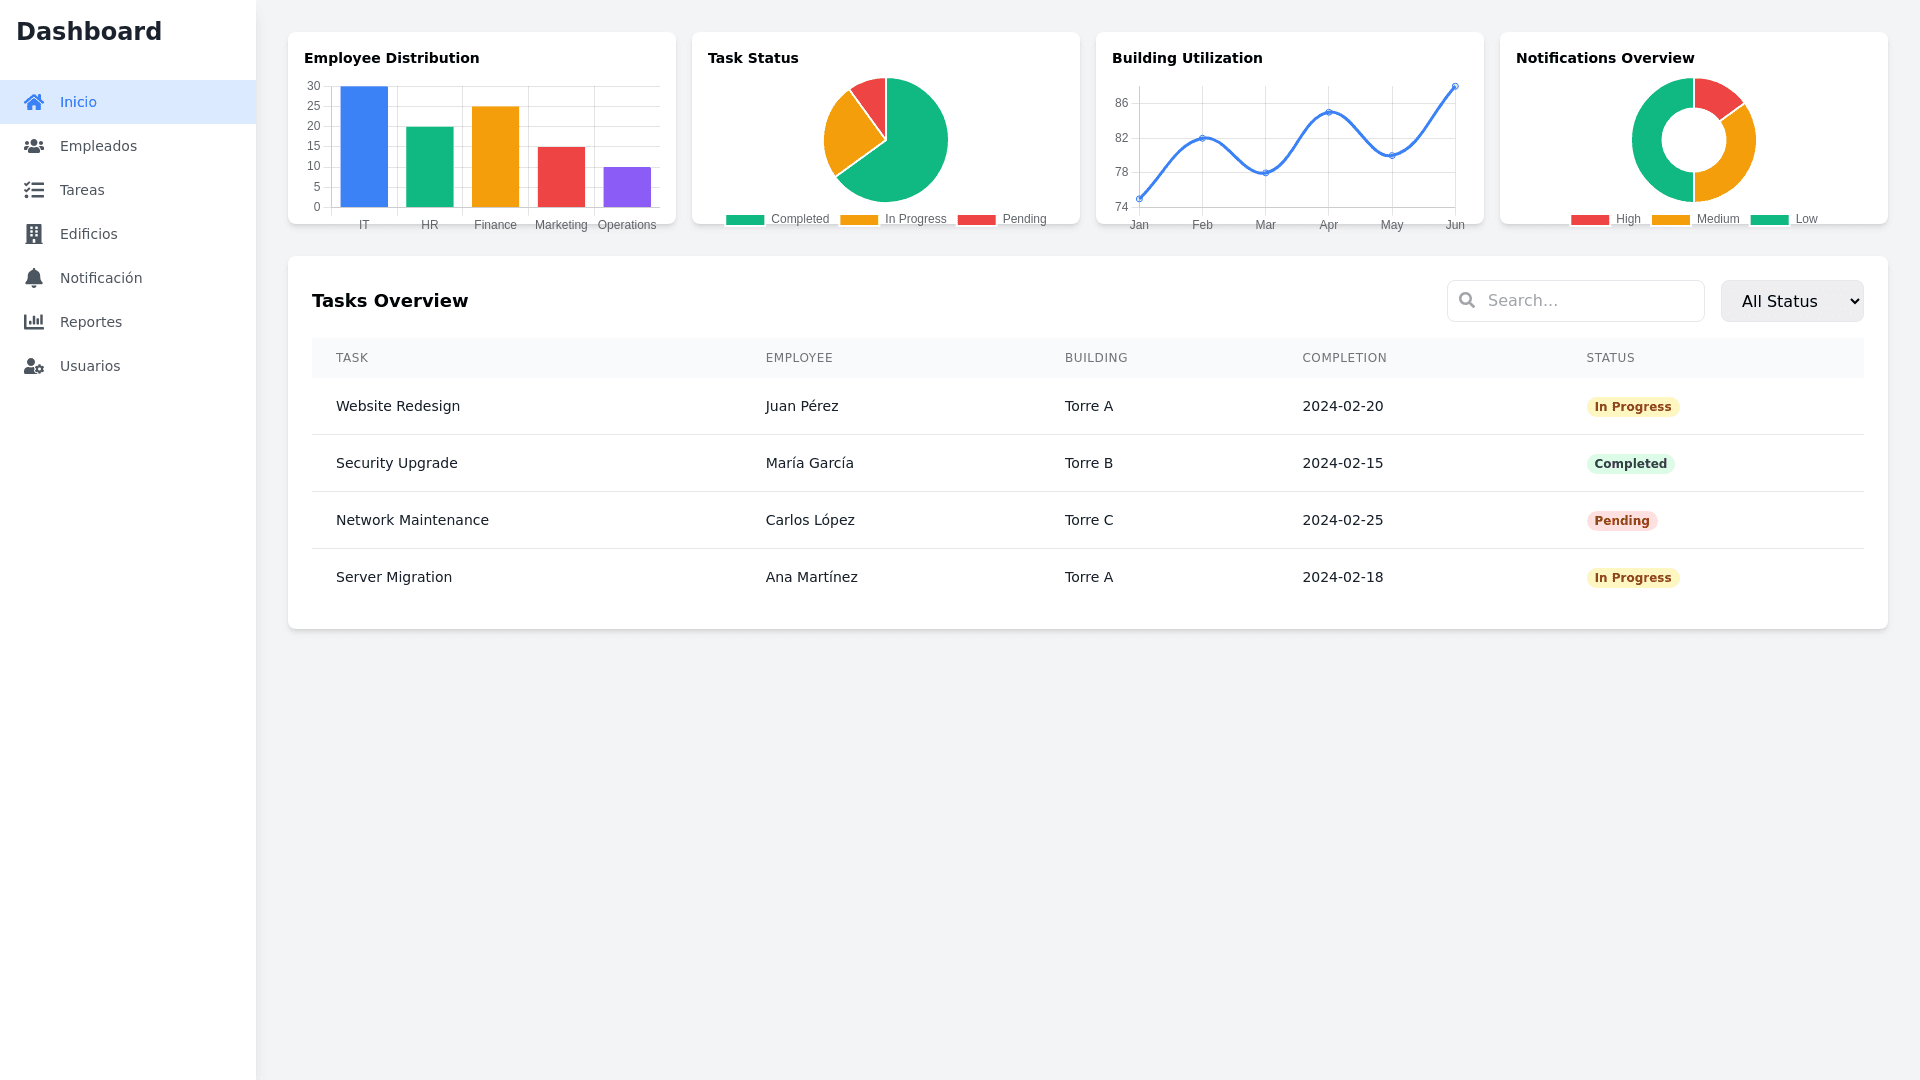Image resolution: width=1920 pixels, height=1080 pixels.
Task: Click the Website Redesign task row
Action: click(x=398, y=406)
